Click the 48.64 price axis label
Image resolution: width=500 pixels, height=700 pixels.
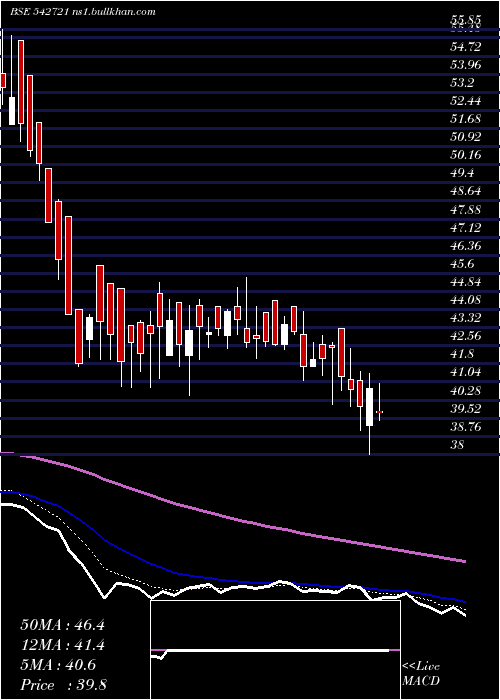point(466,192)
